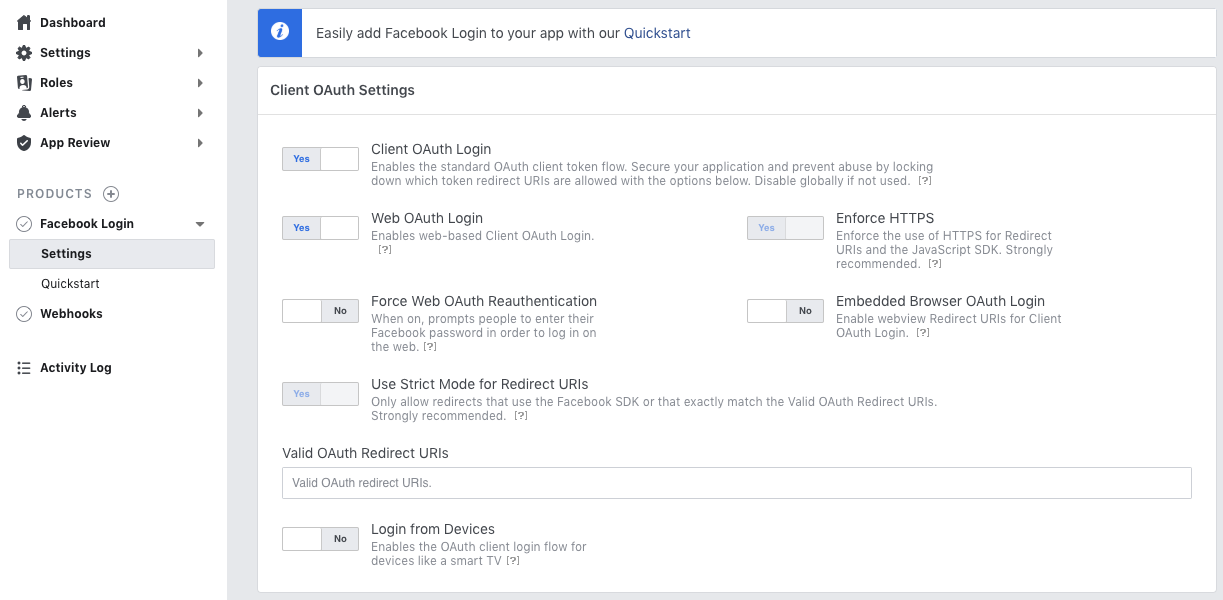Open the Quickstart link in the banner
1223x600 pixels.
coord(657,33)
